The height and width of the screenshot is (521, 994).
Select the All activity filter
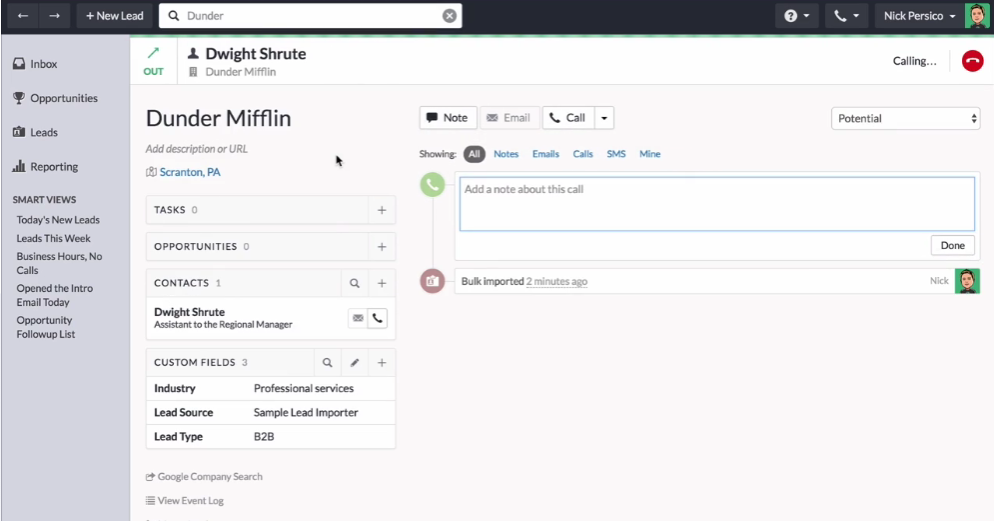point(474,154)
